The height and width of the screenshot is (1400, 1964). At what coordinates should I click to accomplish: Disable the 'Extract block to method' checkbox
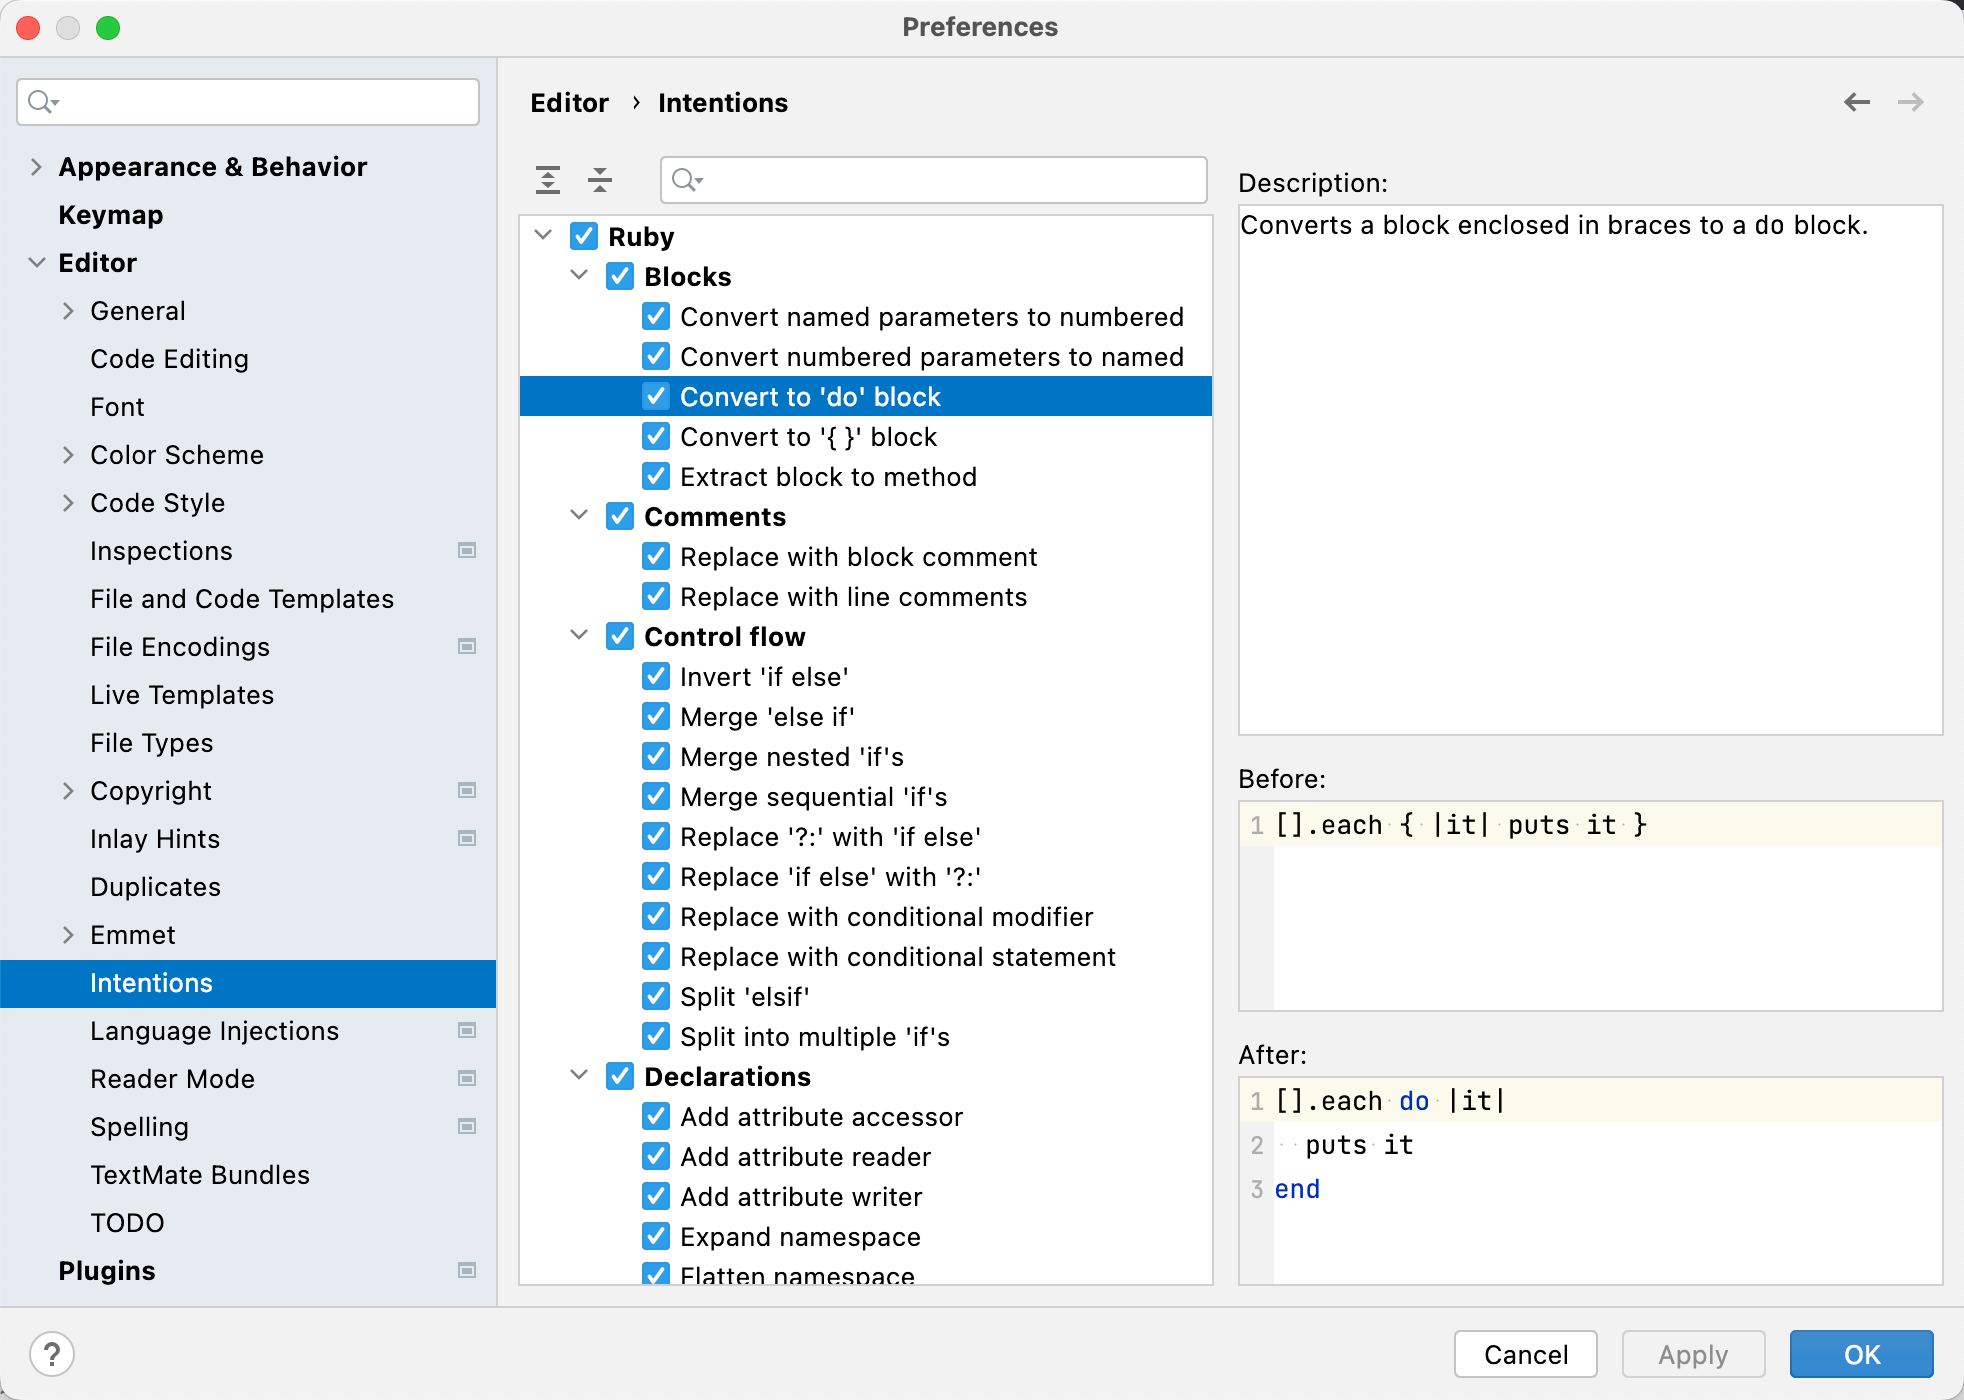(655, 477)
